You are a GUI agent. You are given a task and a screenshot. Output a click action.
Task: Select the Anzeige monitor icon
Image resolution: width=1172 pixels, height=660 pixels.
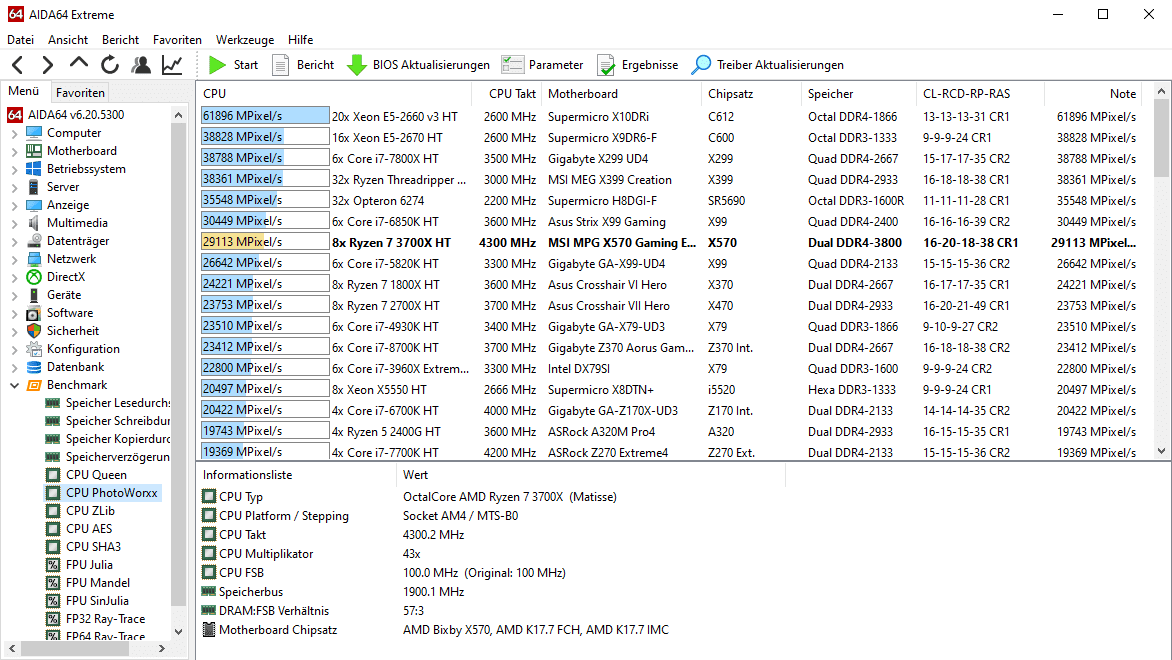click(34, 205)
